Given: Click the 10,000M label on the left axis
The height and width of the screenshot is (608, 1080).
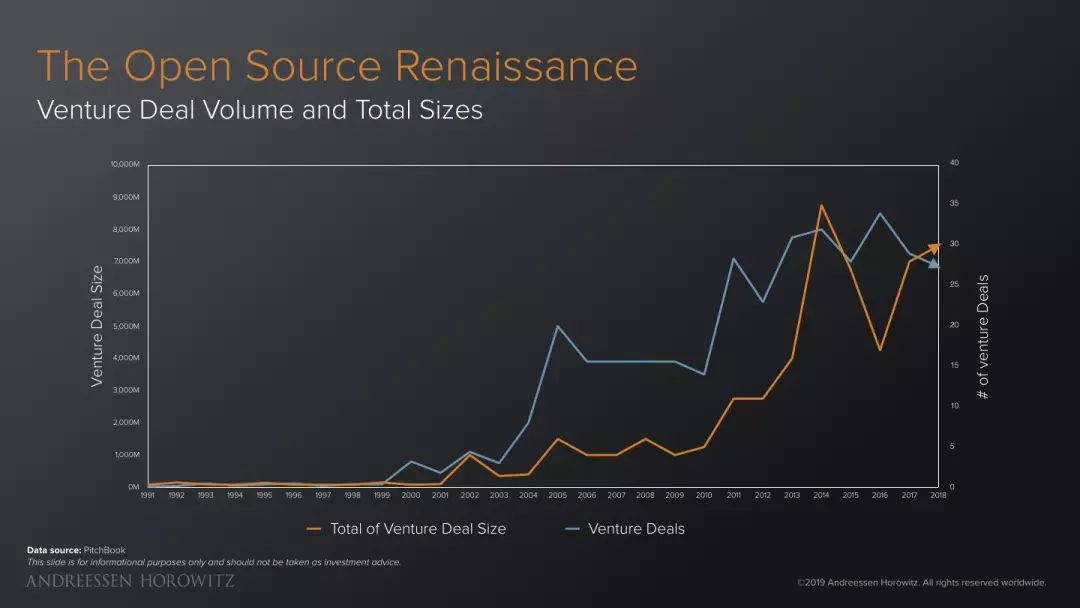Looking at the screenshot, I should pos(125,165).
